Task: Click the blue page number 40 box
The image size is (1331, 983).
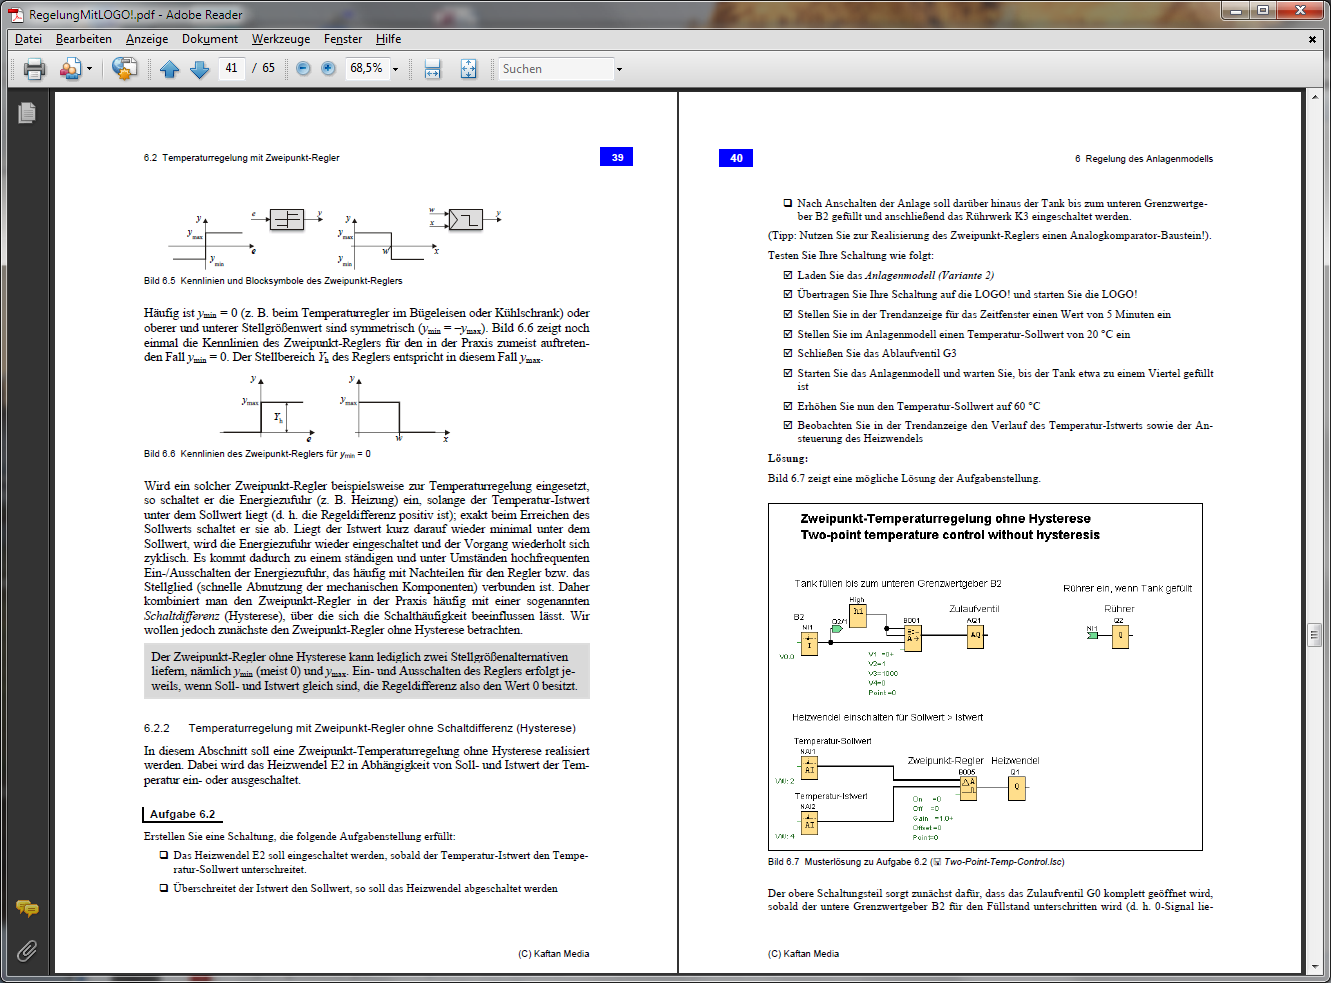Action: pos(736,158)
